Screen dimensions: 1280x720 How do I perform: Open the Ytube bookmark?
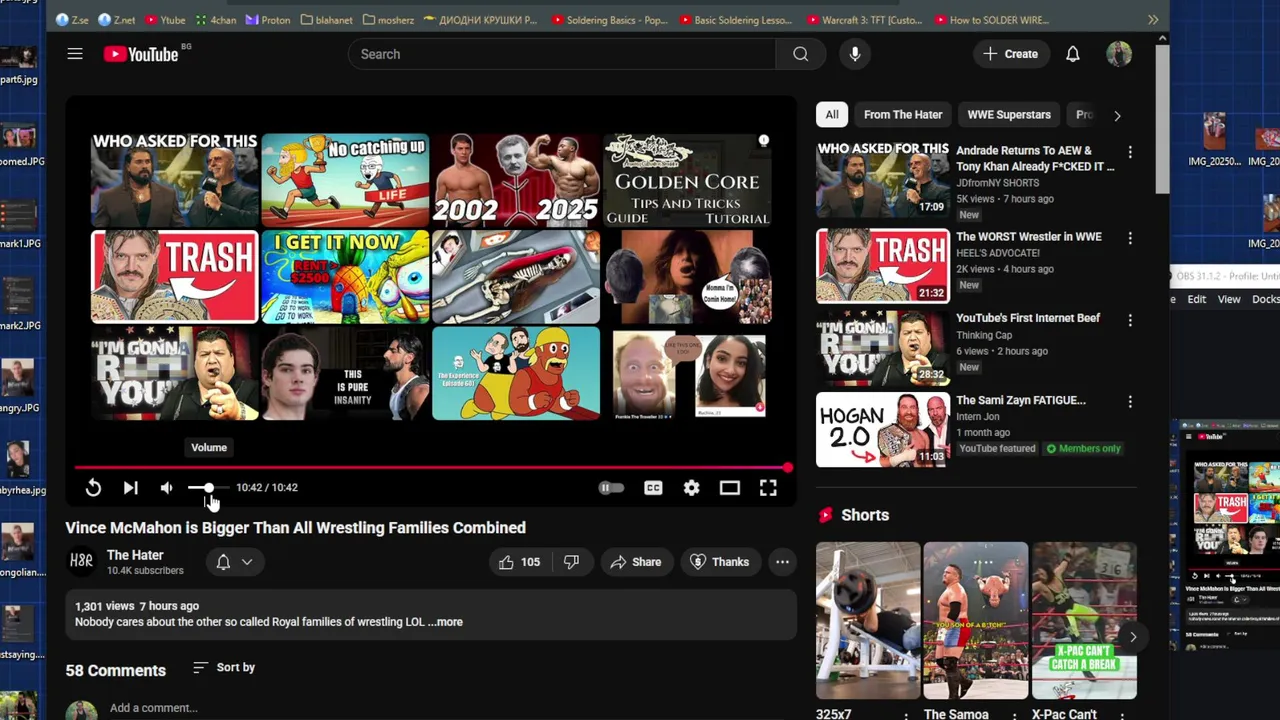pyautogui.click(x=165, y=20)
